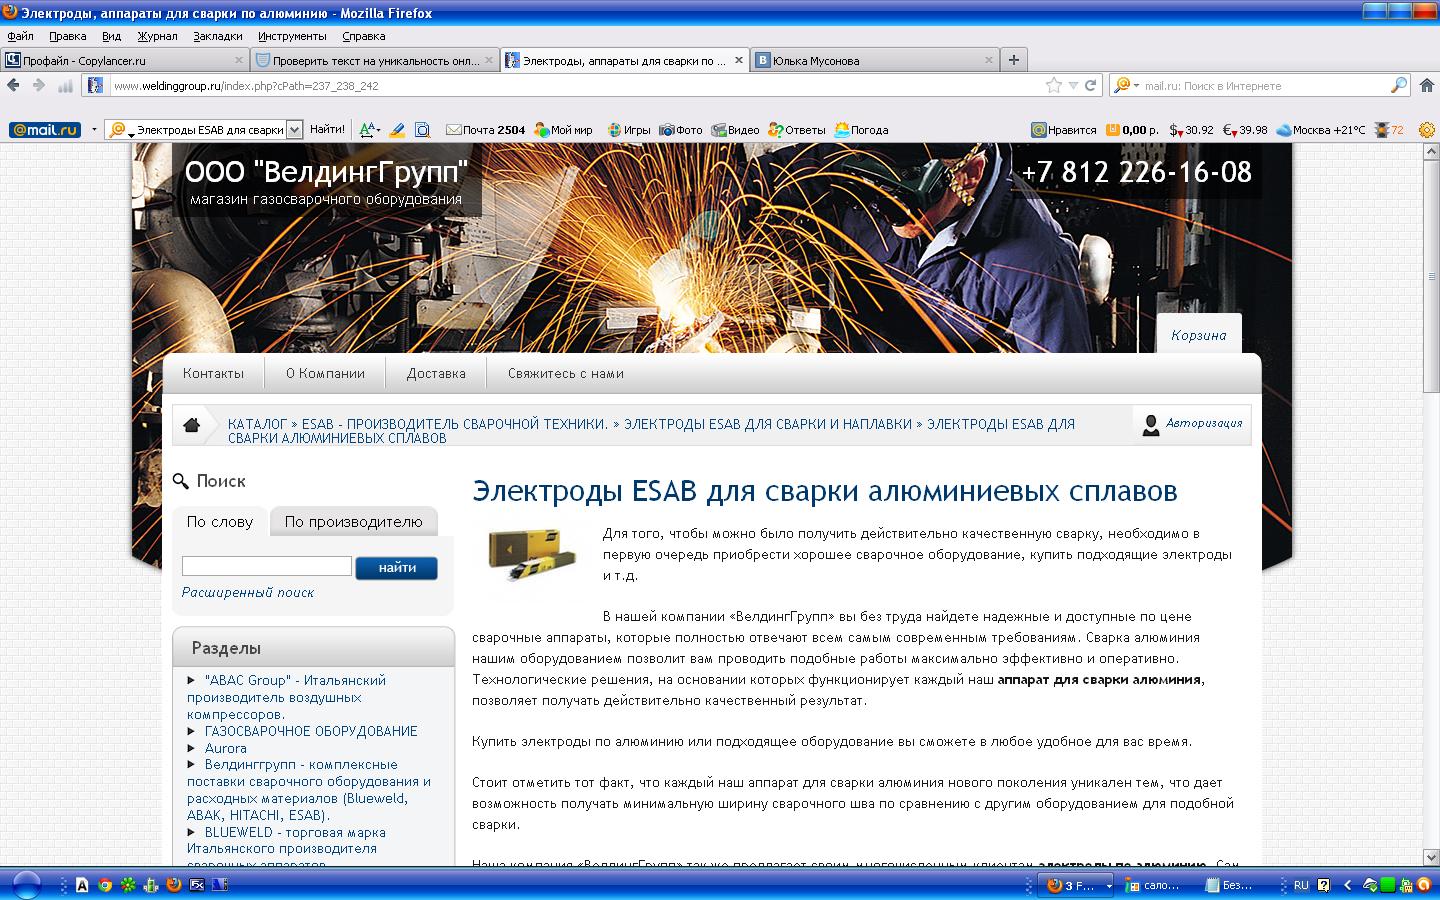Open Почта mail from the toolbar
Viewport: 1440px width, 900px height.
(x=486, y=130)
